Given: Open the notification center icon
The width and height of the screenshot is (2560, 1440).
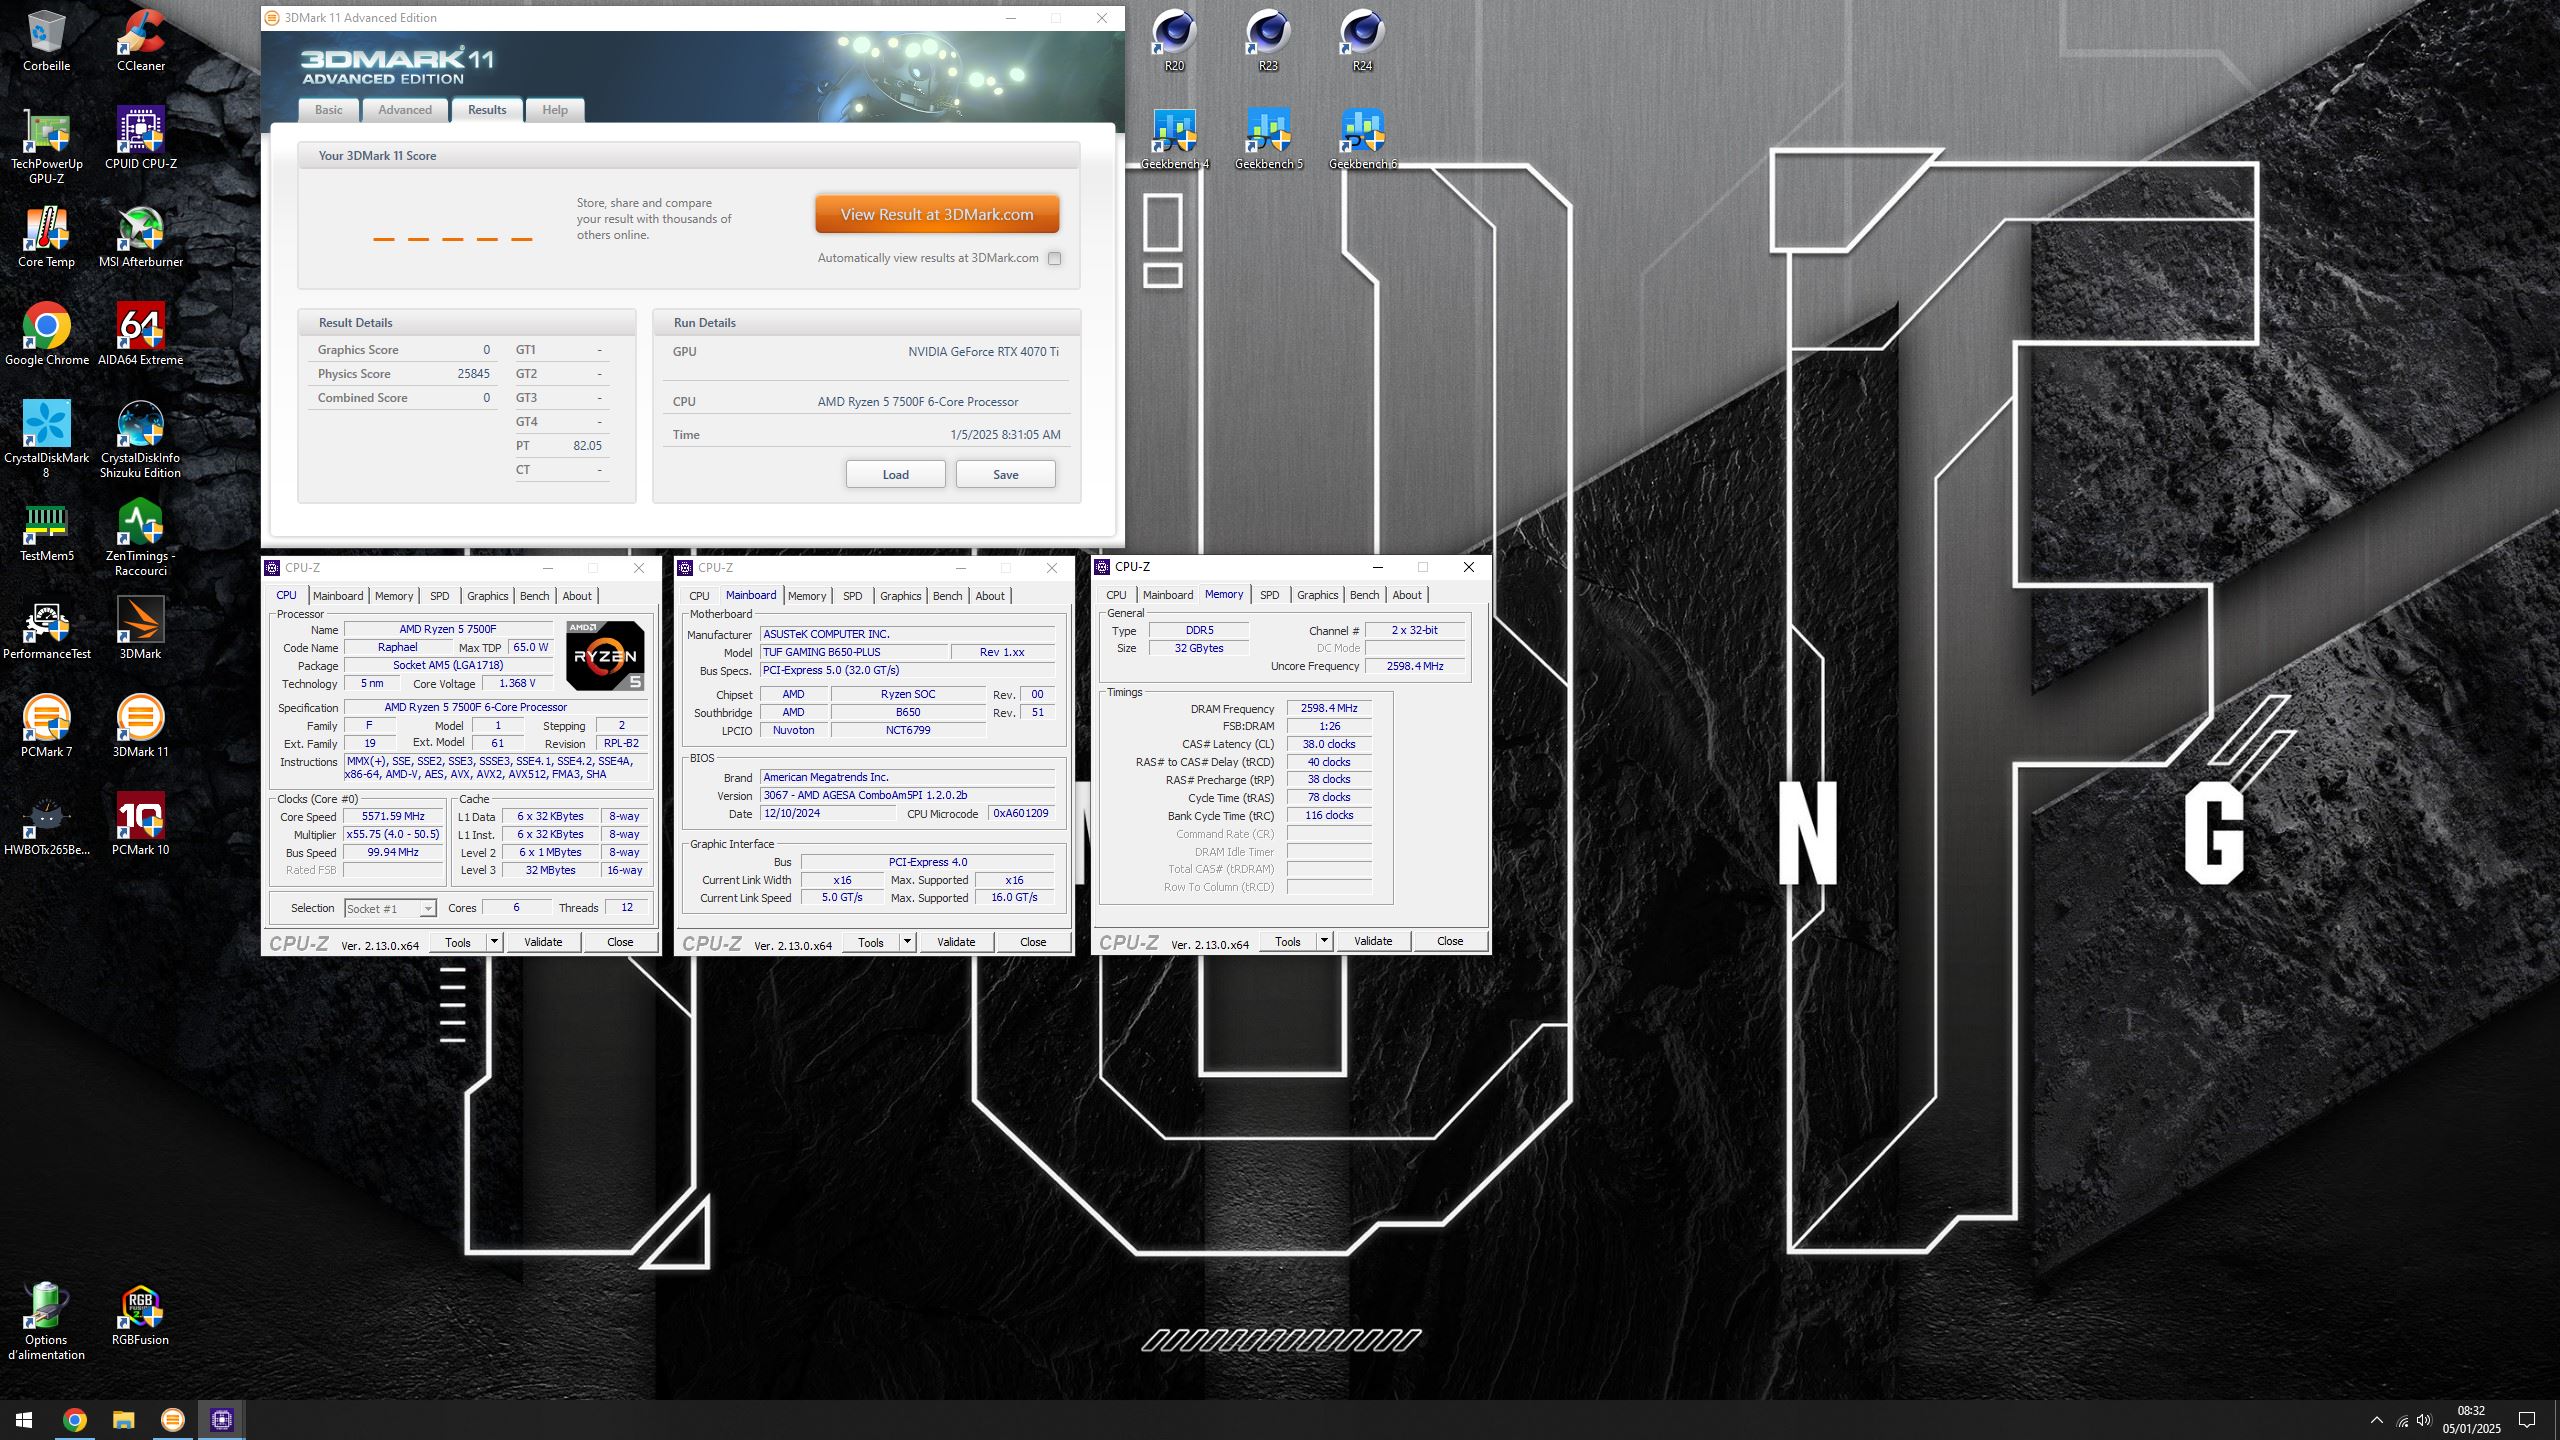Looking at the screenshot, I should [x=2527, y=1420].
